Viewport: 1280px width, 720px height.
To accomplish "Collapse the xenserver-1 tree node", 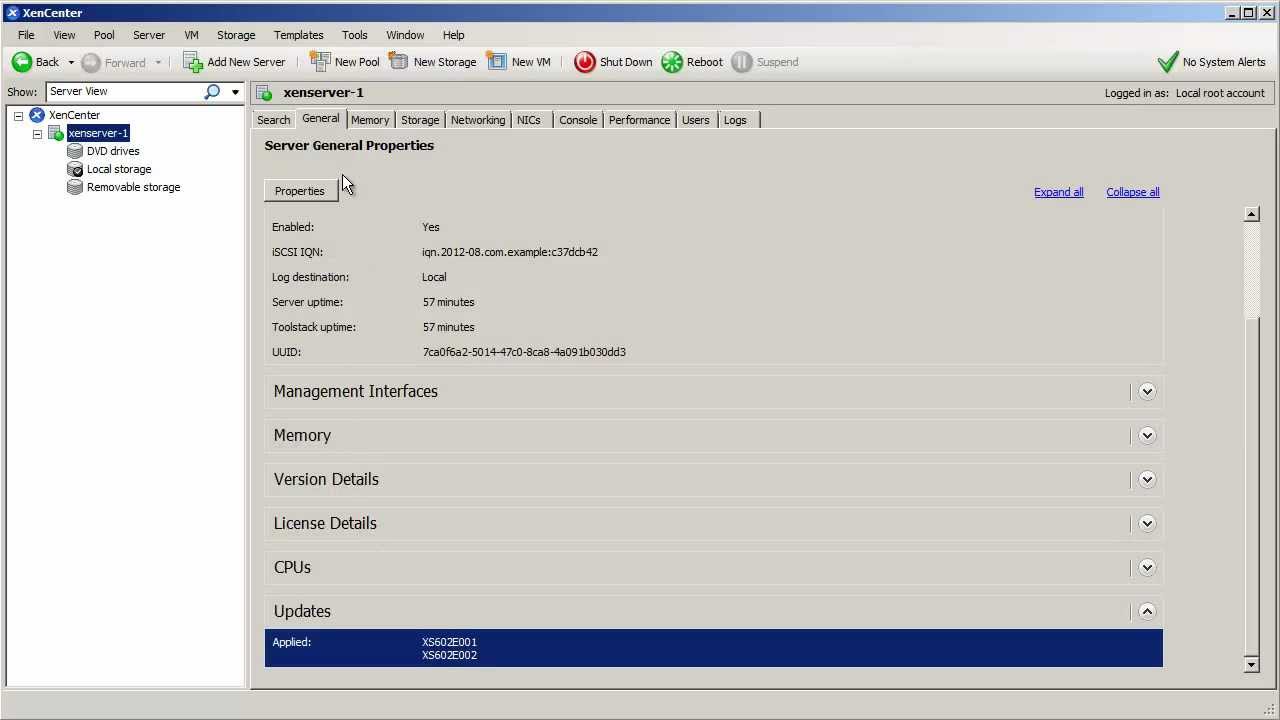I will tap(37, 134).
